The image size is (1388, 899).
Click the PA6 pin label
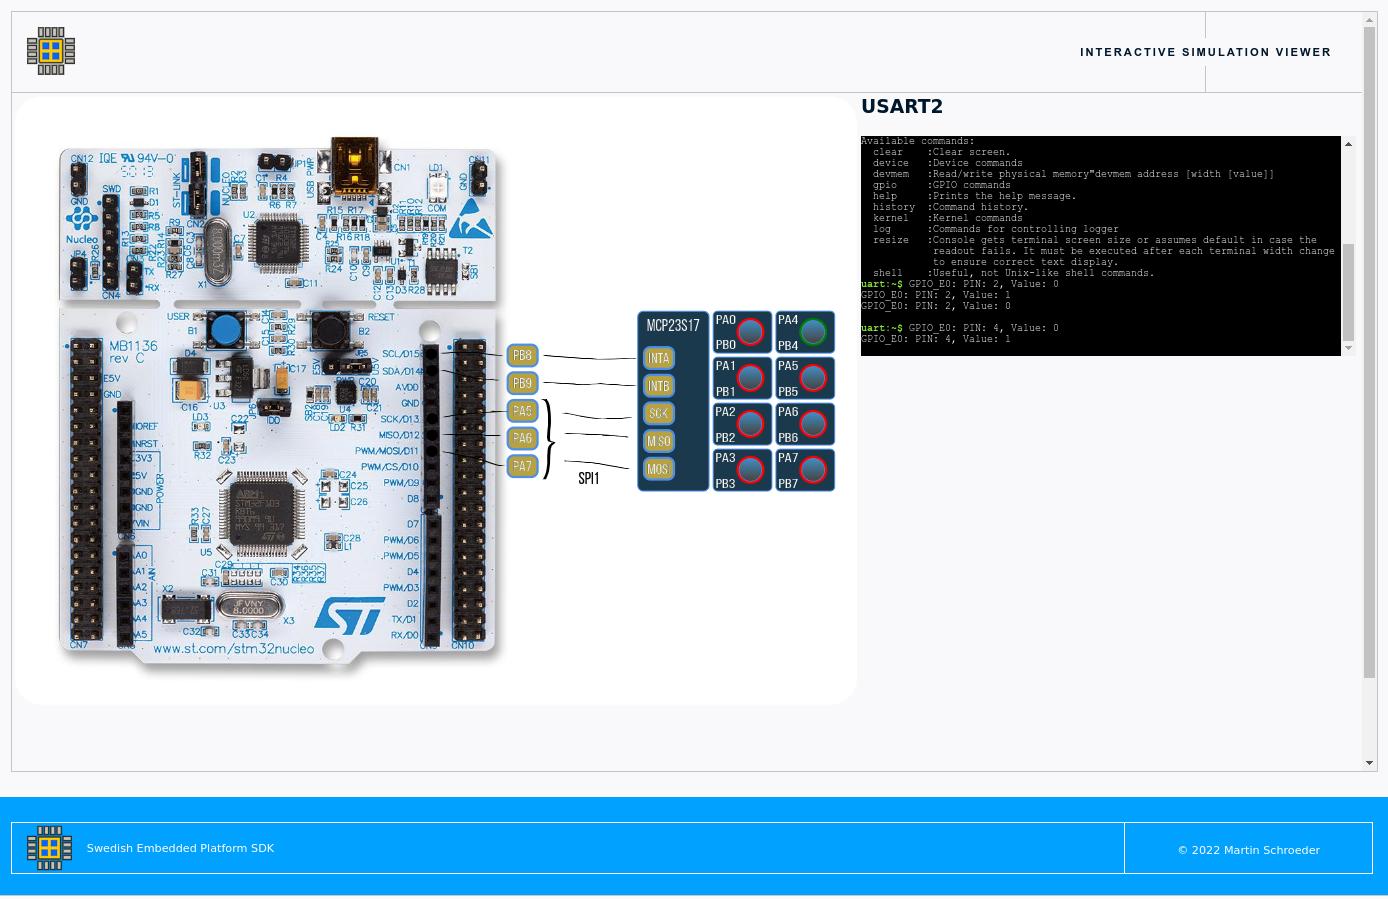point(522,438)
